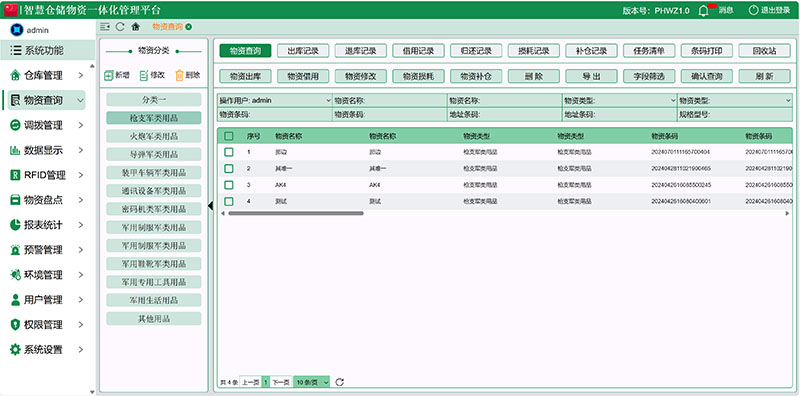The image size is (800, 396).
Task: Click the 新增 add category icon
Action: tap(108, 76)
